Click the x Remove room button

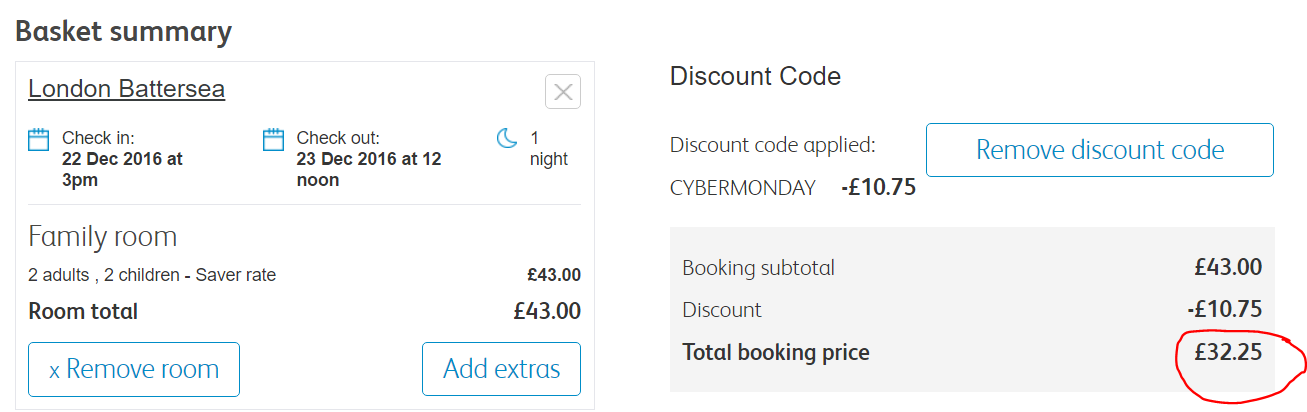[134, 369]
